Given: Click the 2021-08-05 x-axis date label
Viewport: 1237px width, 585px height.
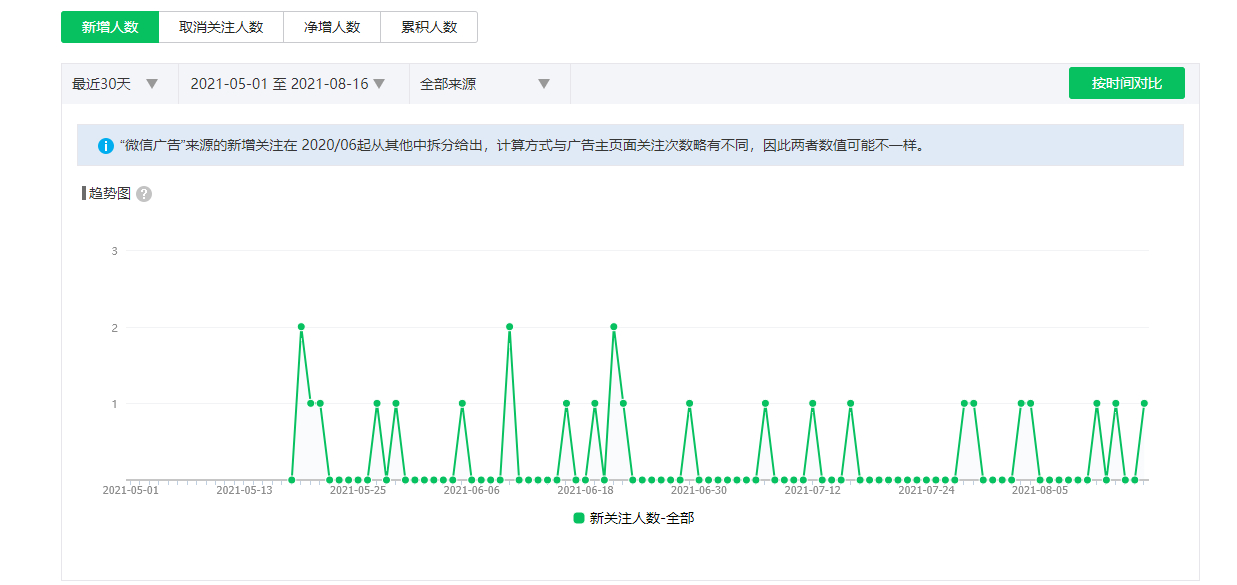Looking at the screenshot, I should click(1040, 491).
